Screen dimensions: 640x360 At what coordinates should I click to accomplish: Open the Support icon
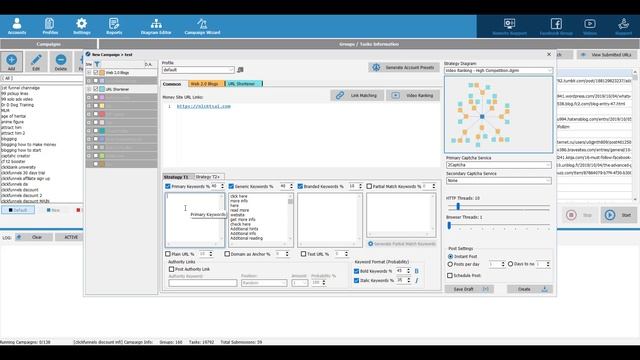click(623, 27)
